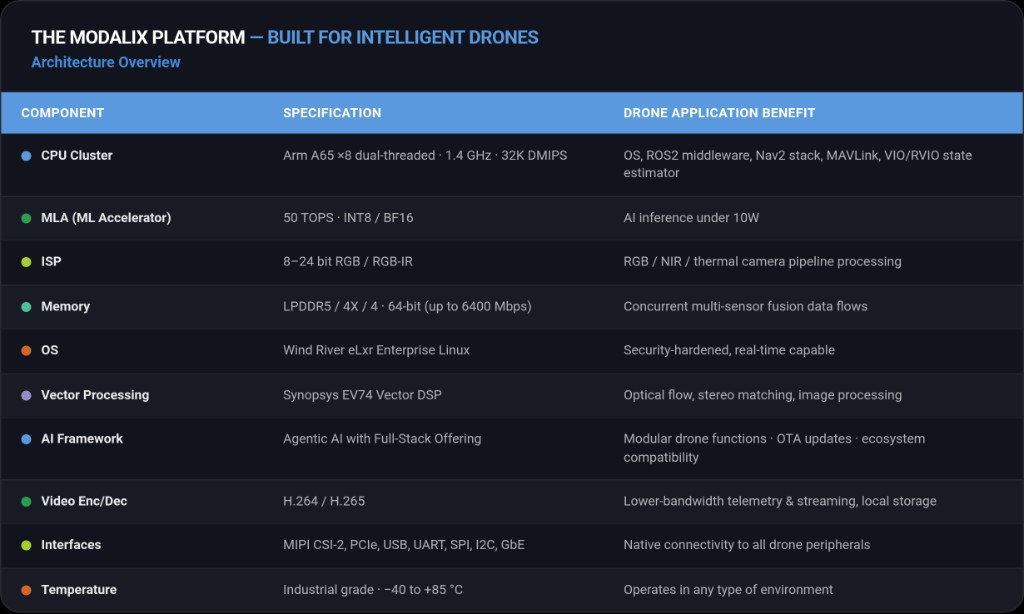The image size is (1024, 614).
Task: Click the Synopsys EV74 Vector DSP specification
Action: click(362, 395)
